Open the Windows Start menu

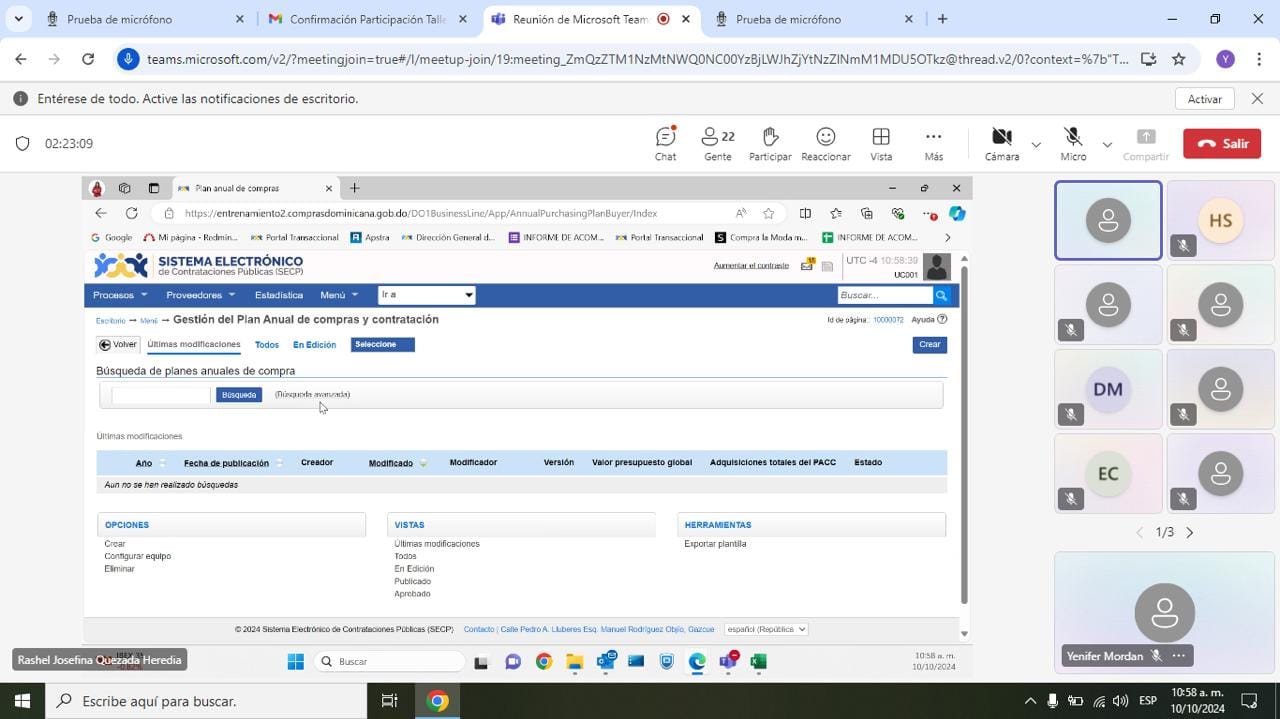click(22, 701)
